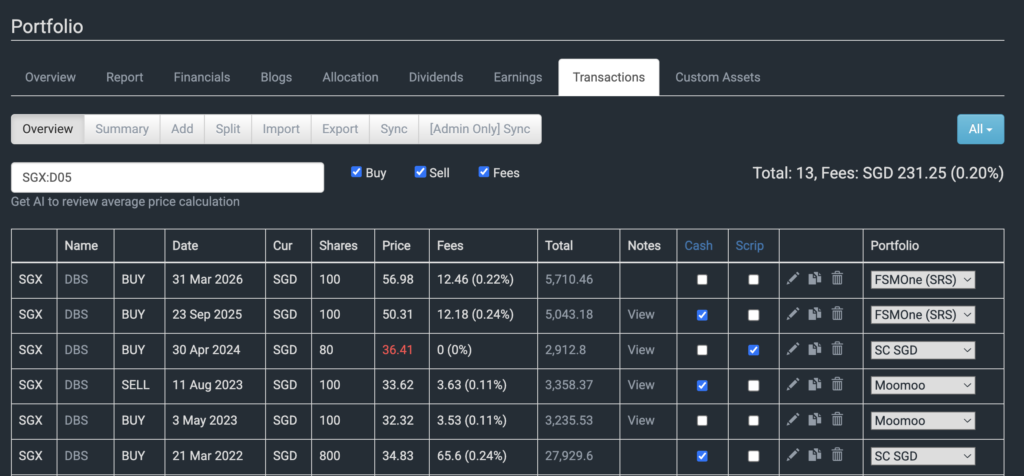Click copy icon for 3 May 2023 transaction

[815, 419]
